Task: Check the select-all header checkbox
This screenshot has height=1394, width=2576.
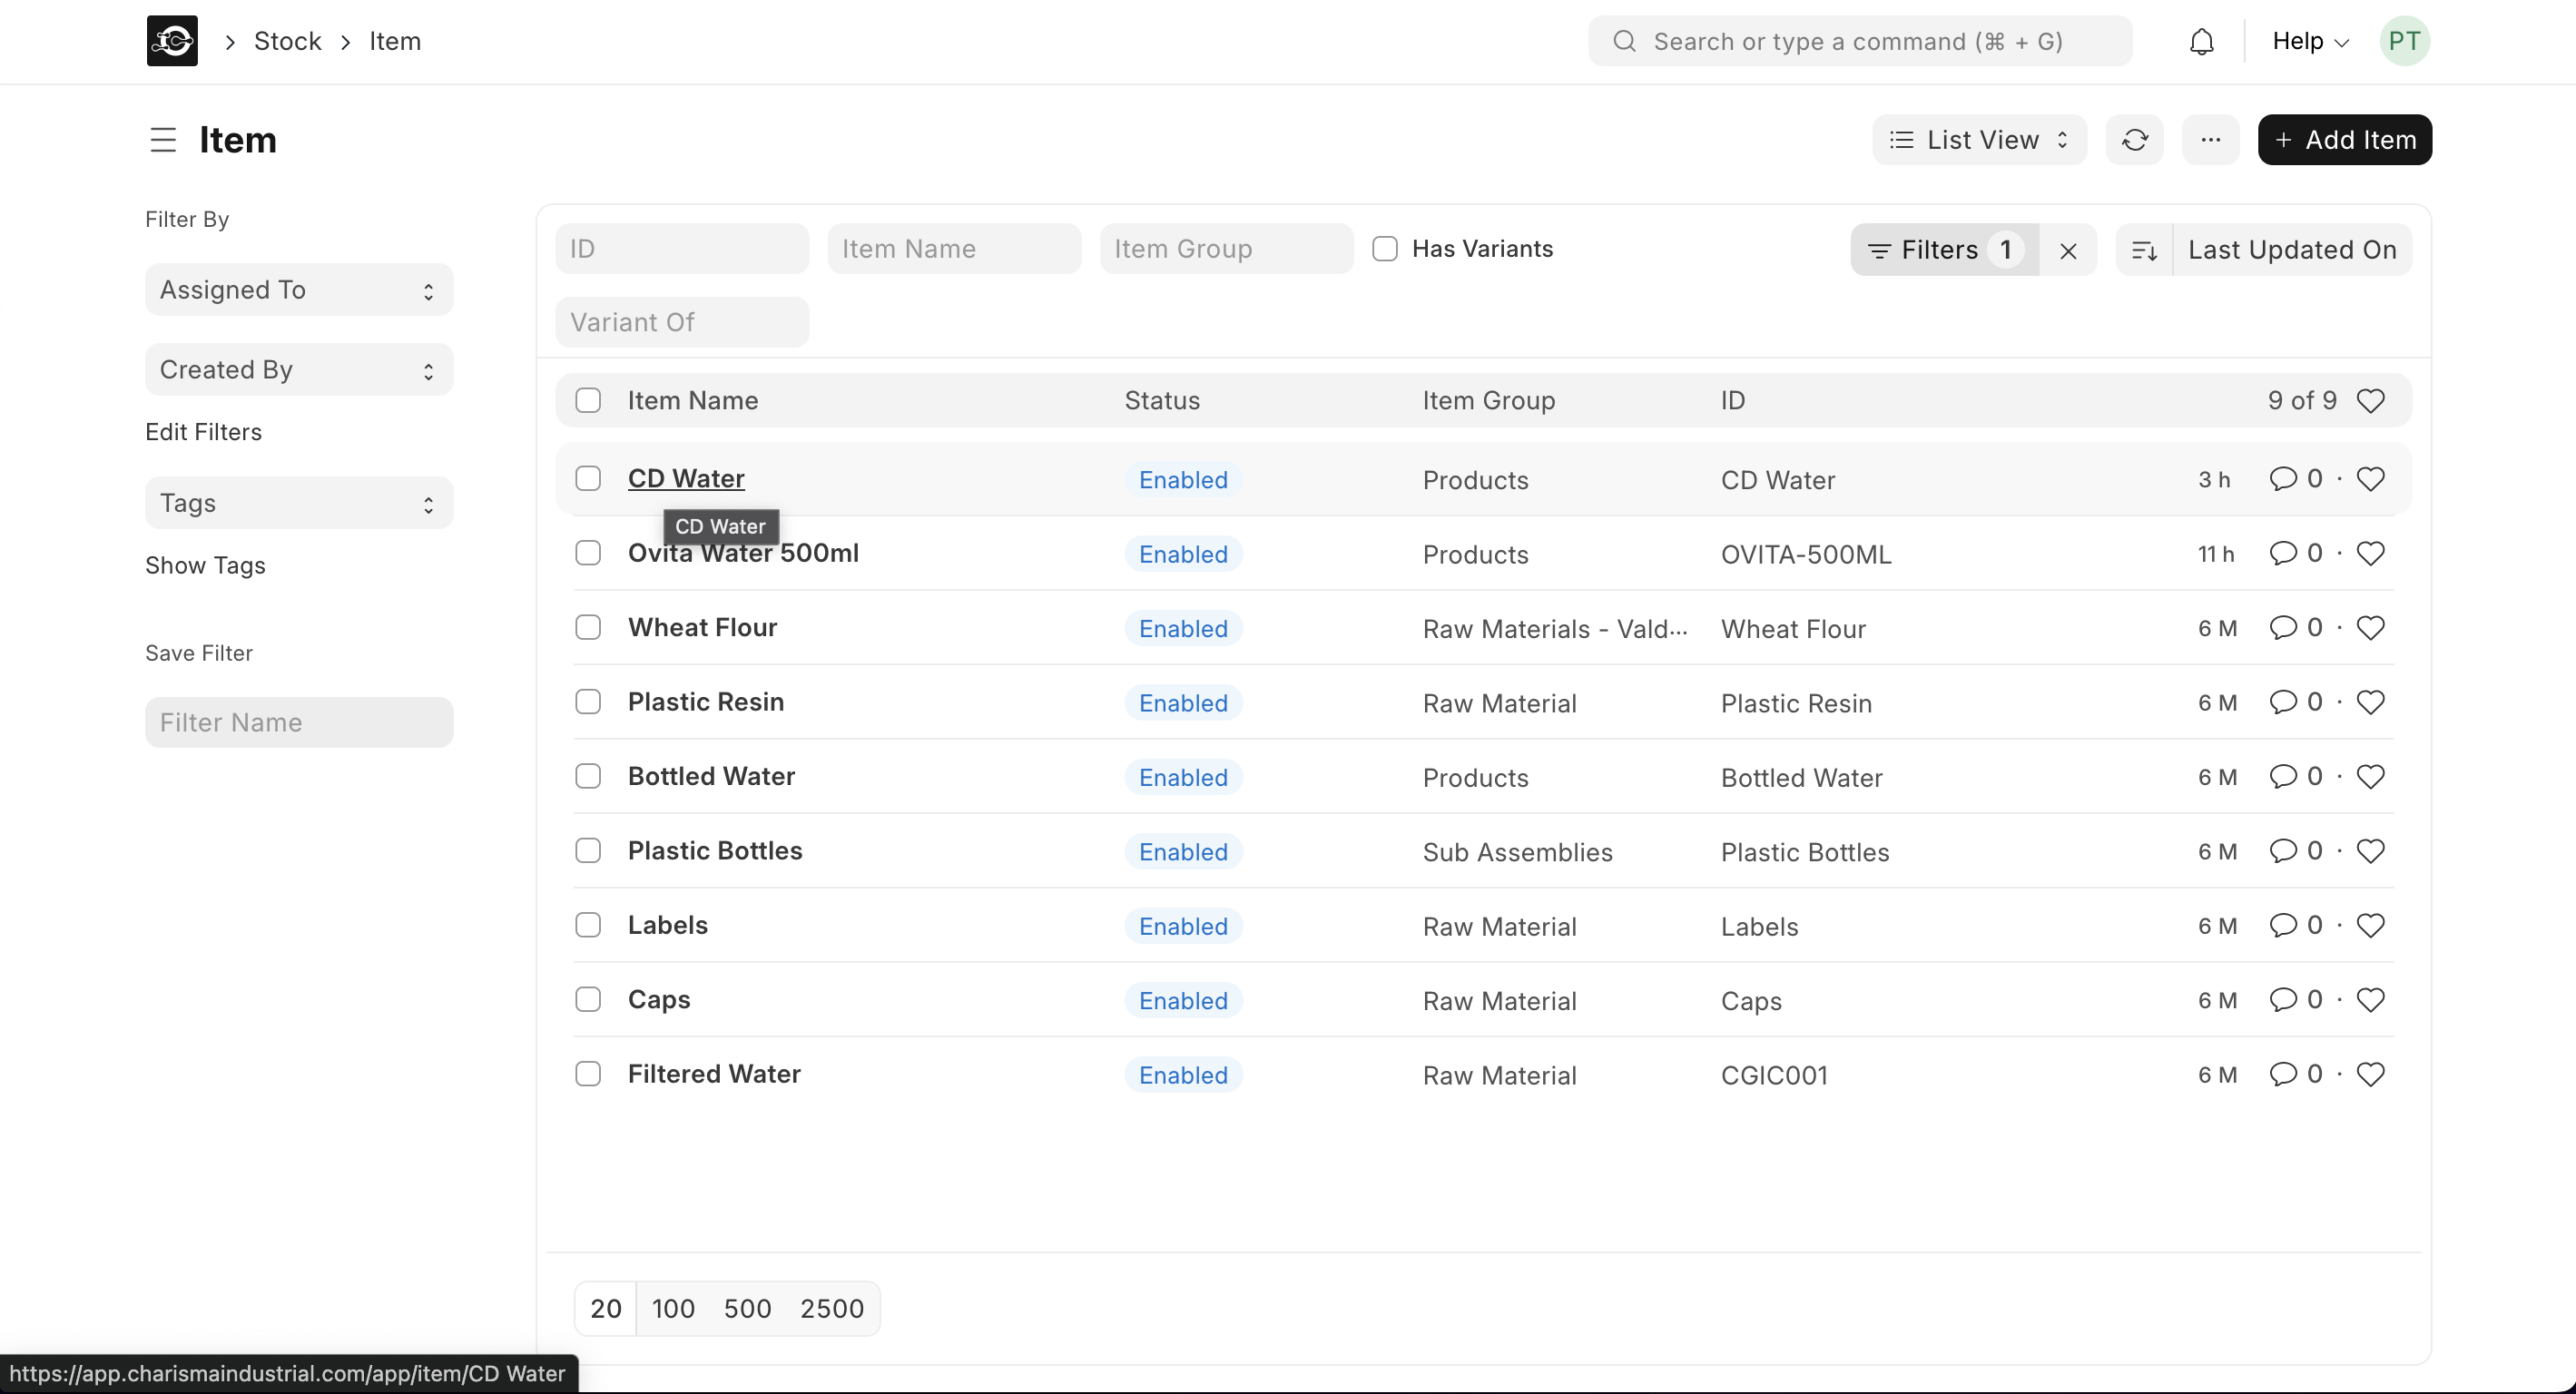Action: click(x=588, y=401)
